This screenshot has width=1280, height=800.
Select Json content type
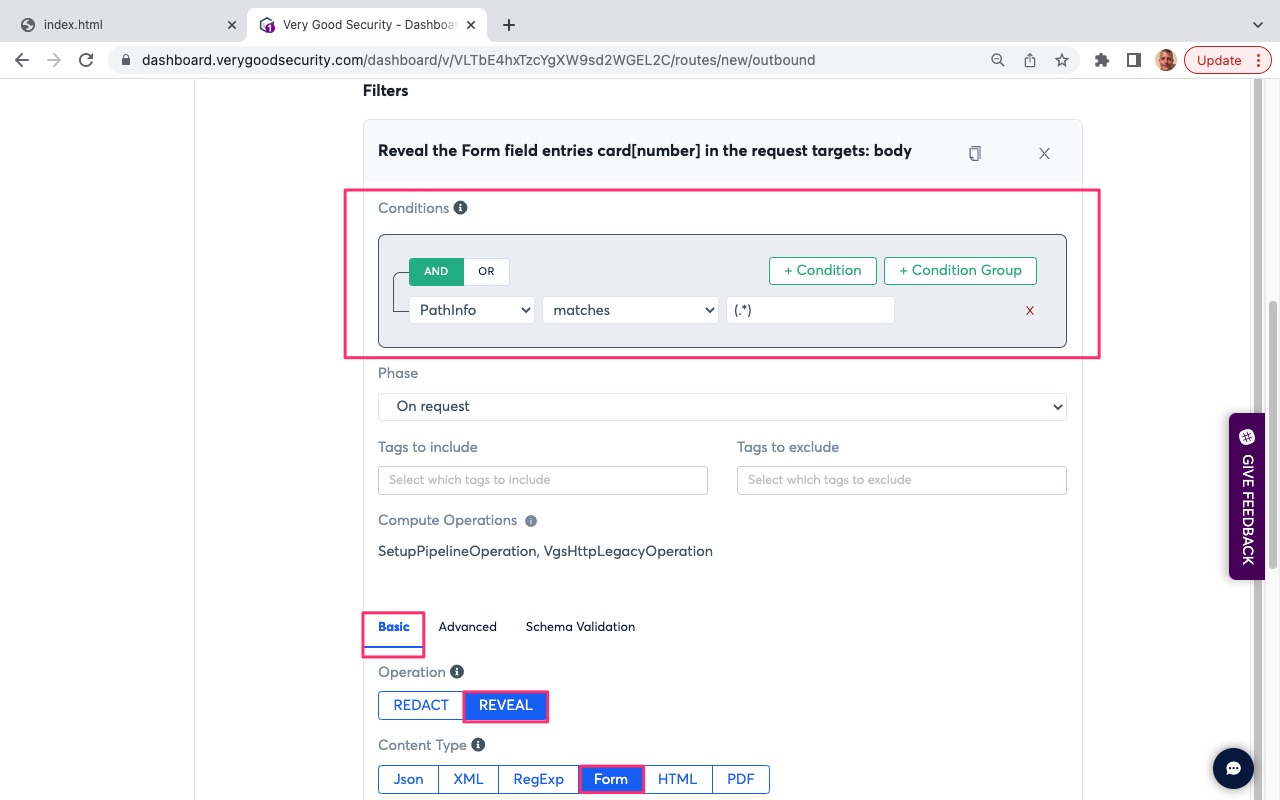click(408, 779)
